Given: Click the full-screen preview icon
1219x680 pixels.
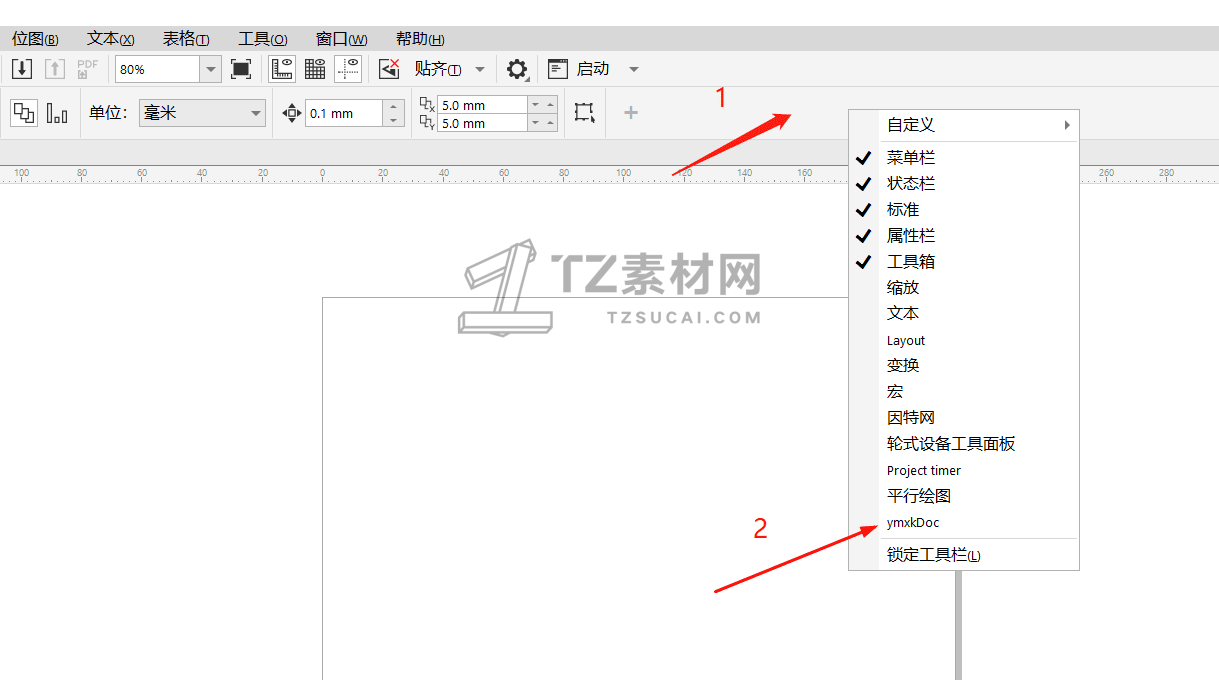Looking at the screenshot, I should 240,69.
